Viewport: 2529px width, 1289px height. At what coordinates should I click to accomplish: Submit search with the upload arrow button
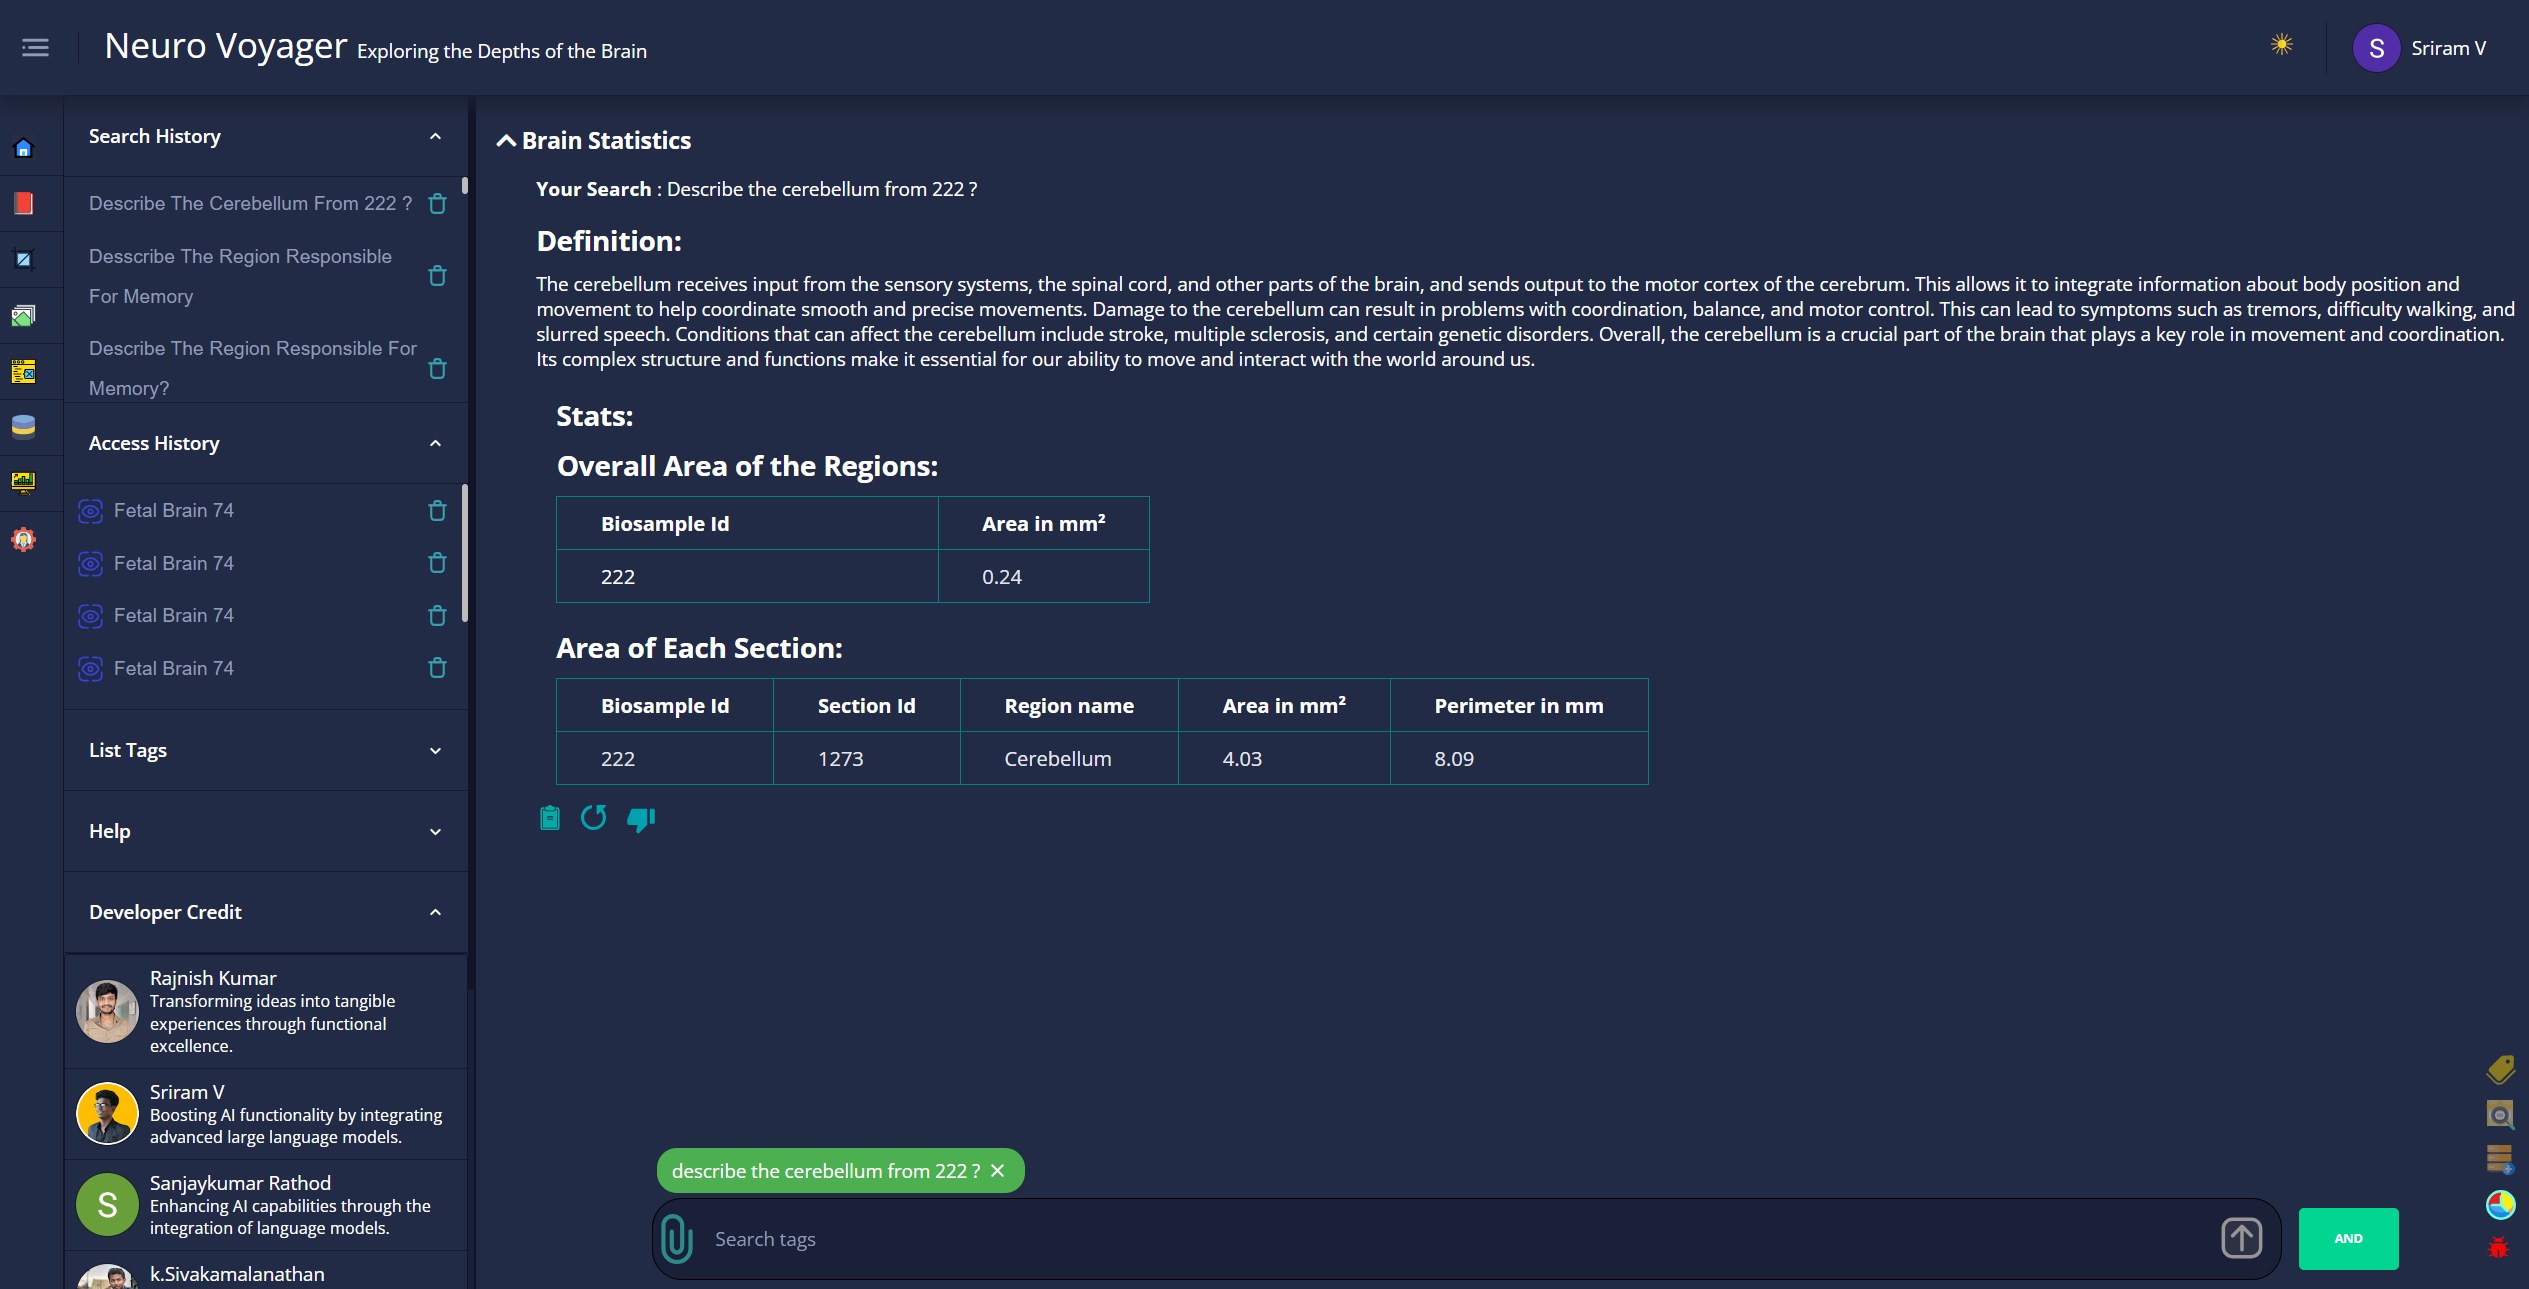coord(2241,1238)
